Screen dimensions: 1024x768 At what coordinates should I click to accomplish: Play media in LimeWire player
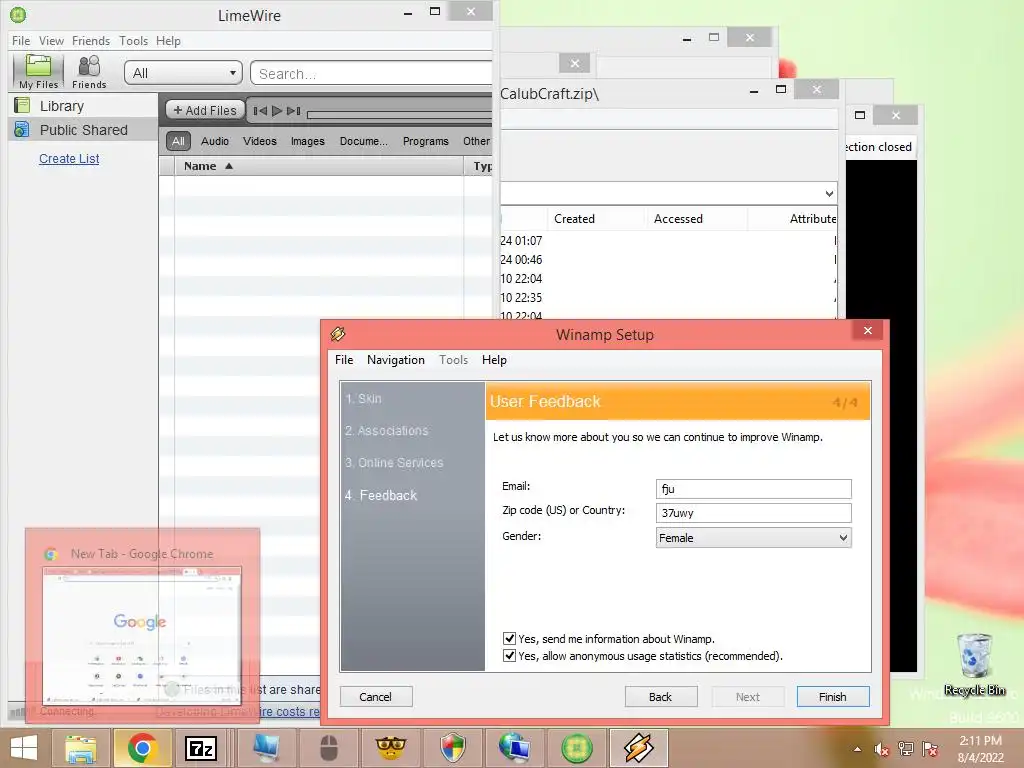pyautogui.click(x=277, y=111)
